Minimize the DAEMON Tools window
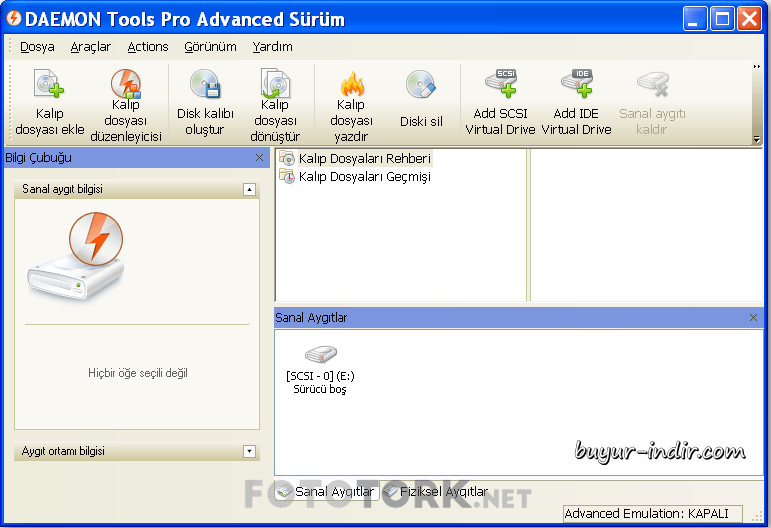 tap(694, 19)
